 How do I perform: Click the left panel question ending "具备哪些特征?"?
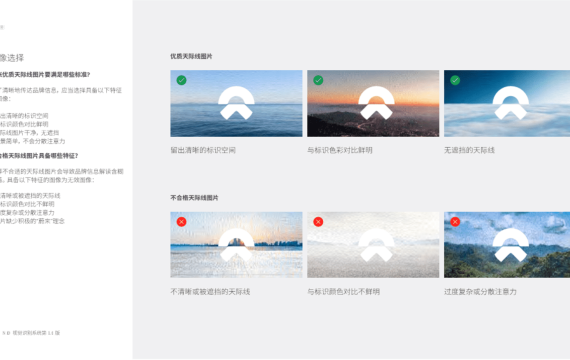(39, 156)
